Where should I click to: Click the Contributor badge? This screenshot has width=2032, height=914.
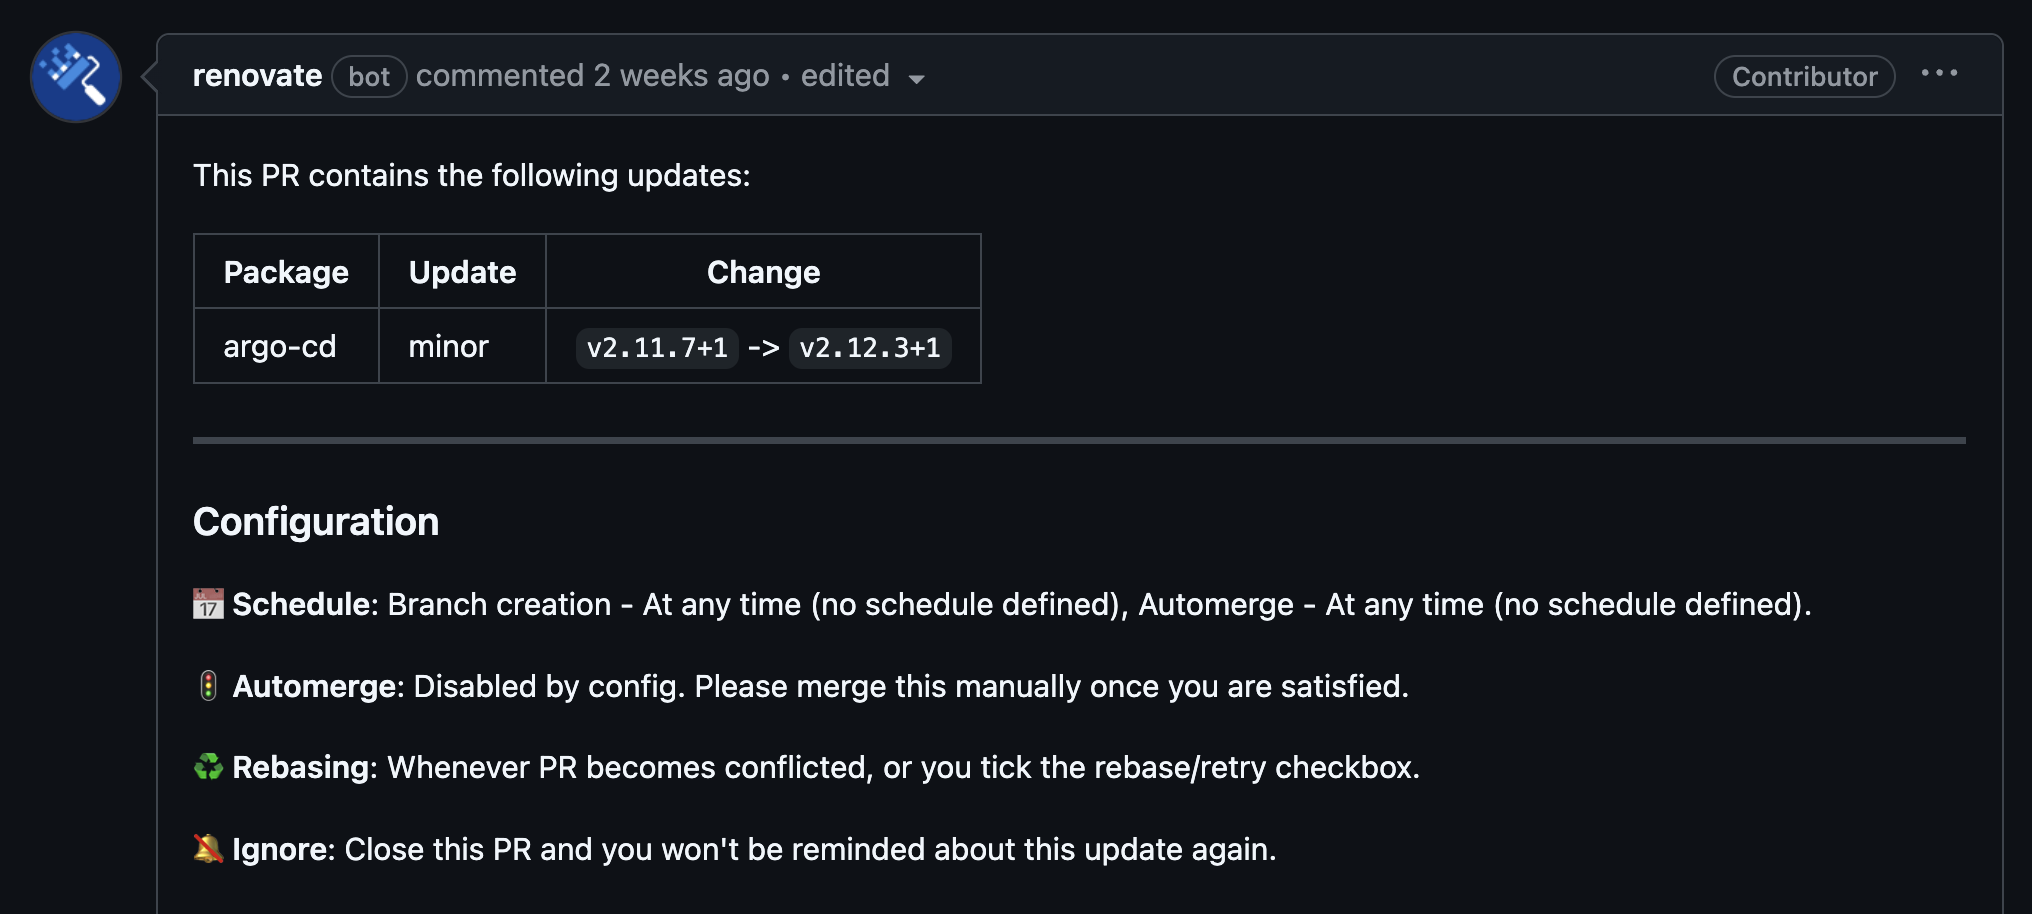pyautogui.click(x=1803, y=77)
